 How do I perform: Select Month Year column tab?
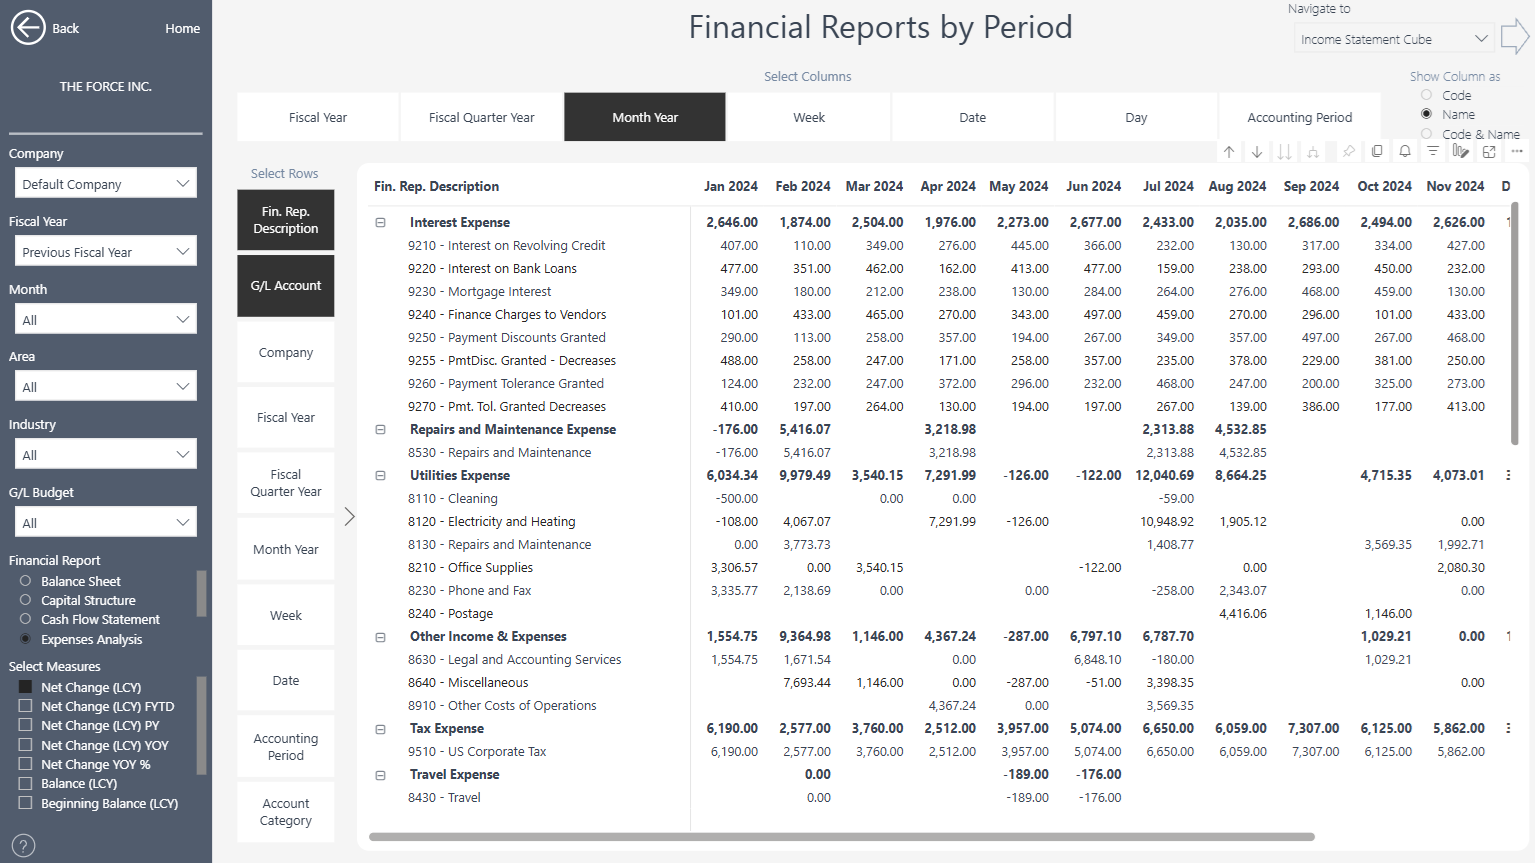pyautogui.click(x=645, y=117)
